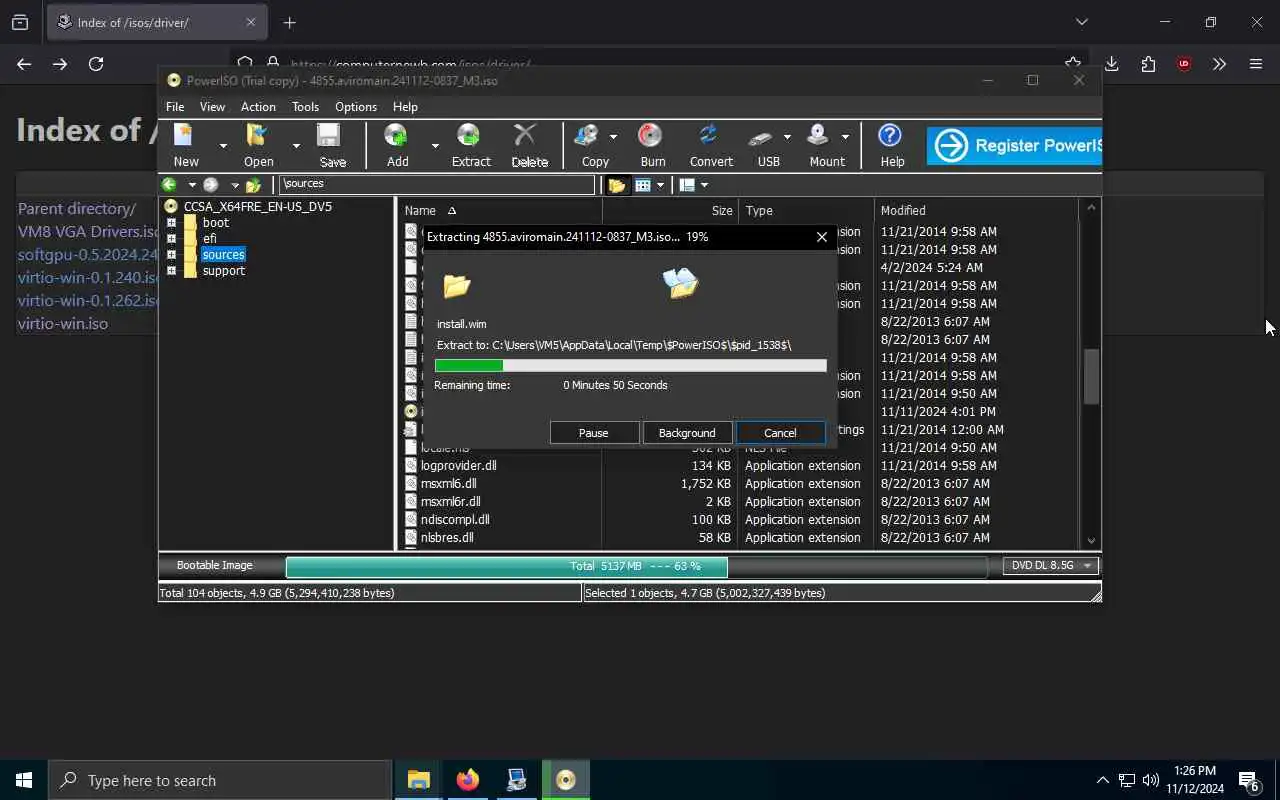Open the View menu
This screenshot has width=1280, height=800.
tap(212, 107)
